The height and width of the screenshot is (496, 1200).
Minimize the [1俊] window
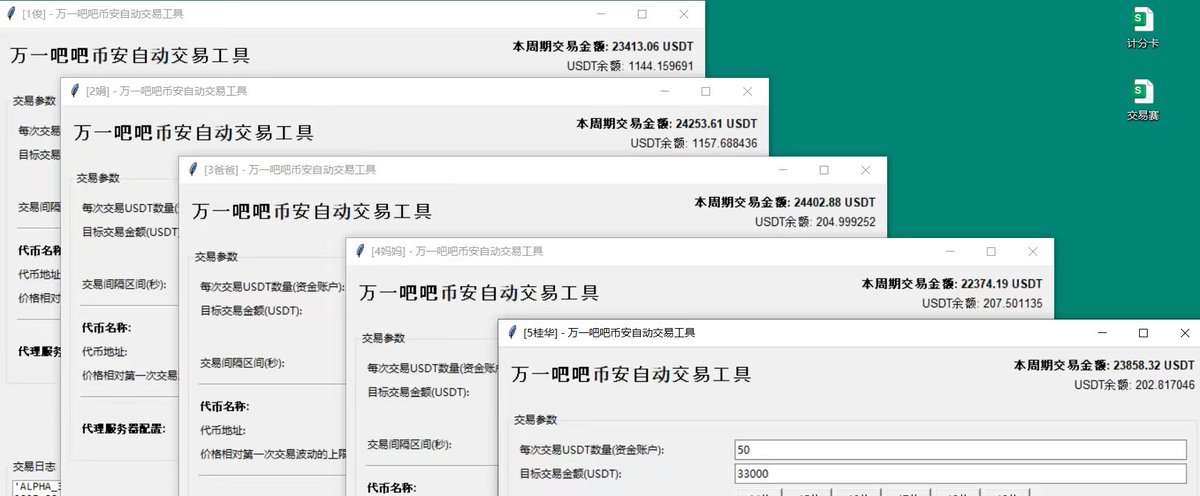point(600,14)
